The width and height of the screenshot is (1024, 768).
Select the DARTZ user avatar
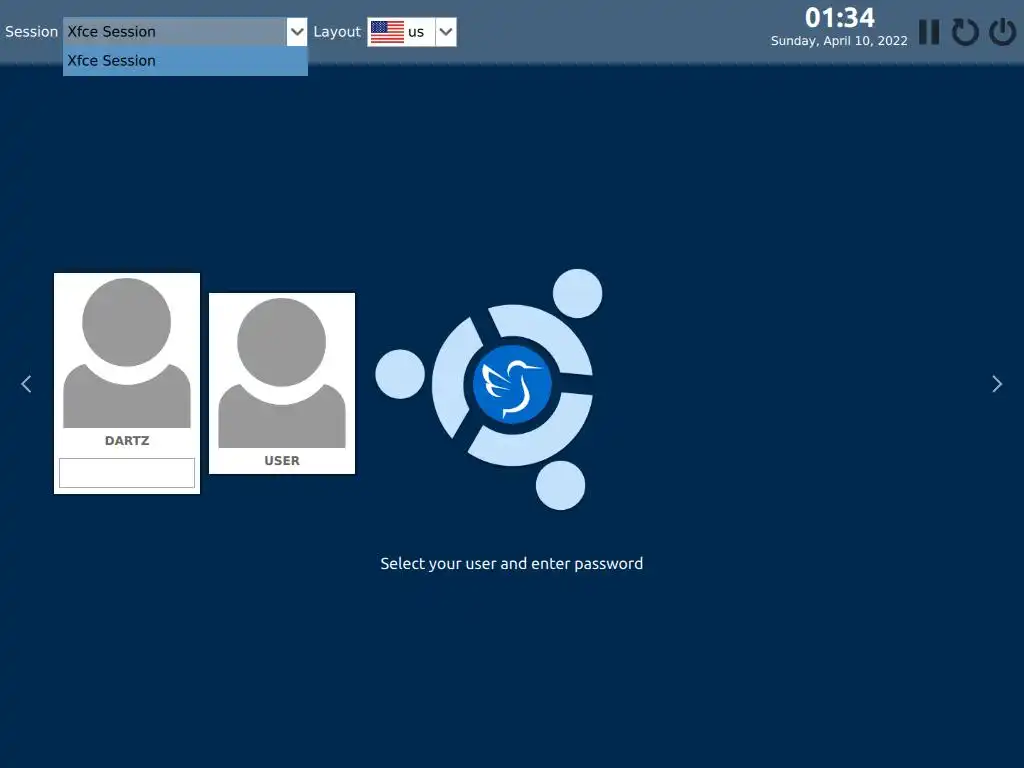pyautogui.click(x=127, y=353)
